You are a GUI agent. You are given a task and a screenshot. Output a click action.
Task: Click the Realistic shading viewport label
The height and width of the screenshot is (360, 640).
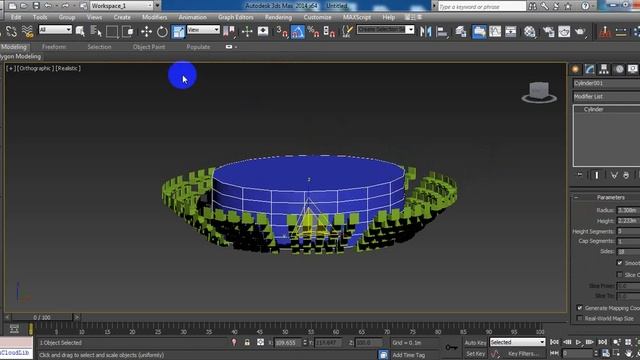(x=68, y=69)
